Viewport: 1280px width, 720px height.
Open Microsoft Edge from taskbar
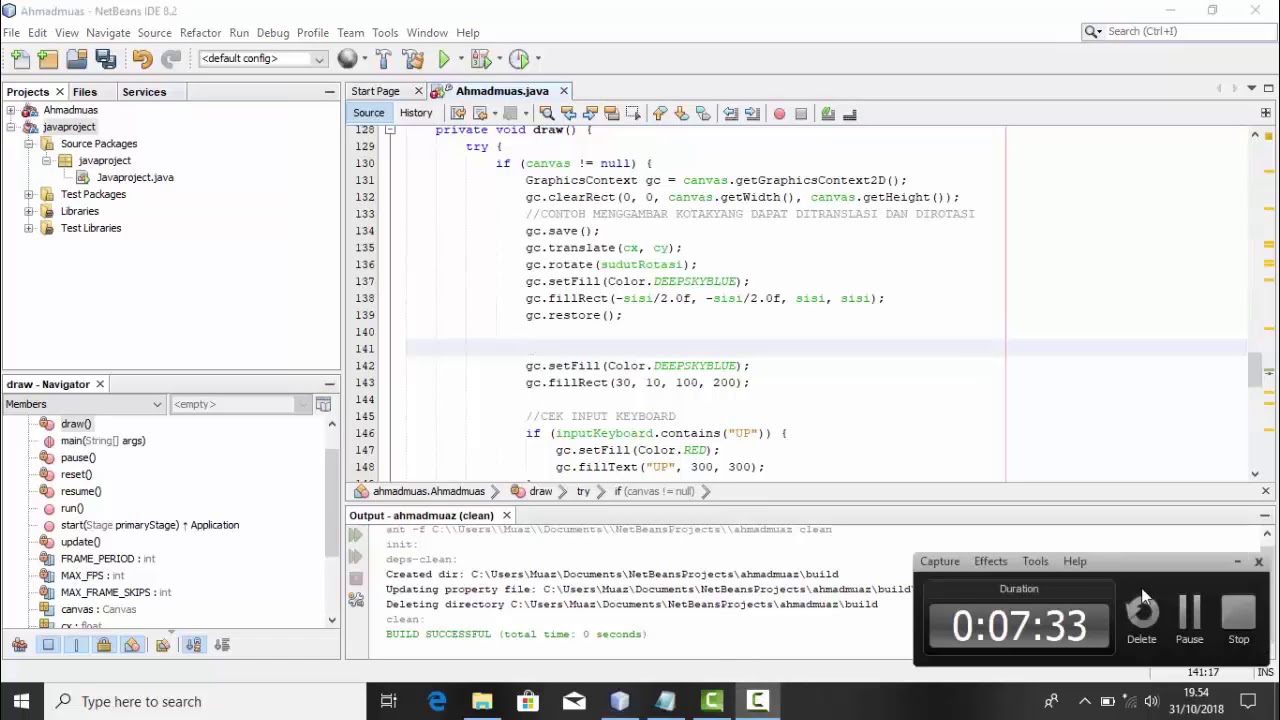point(437,701)
